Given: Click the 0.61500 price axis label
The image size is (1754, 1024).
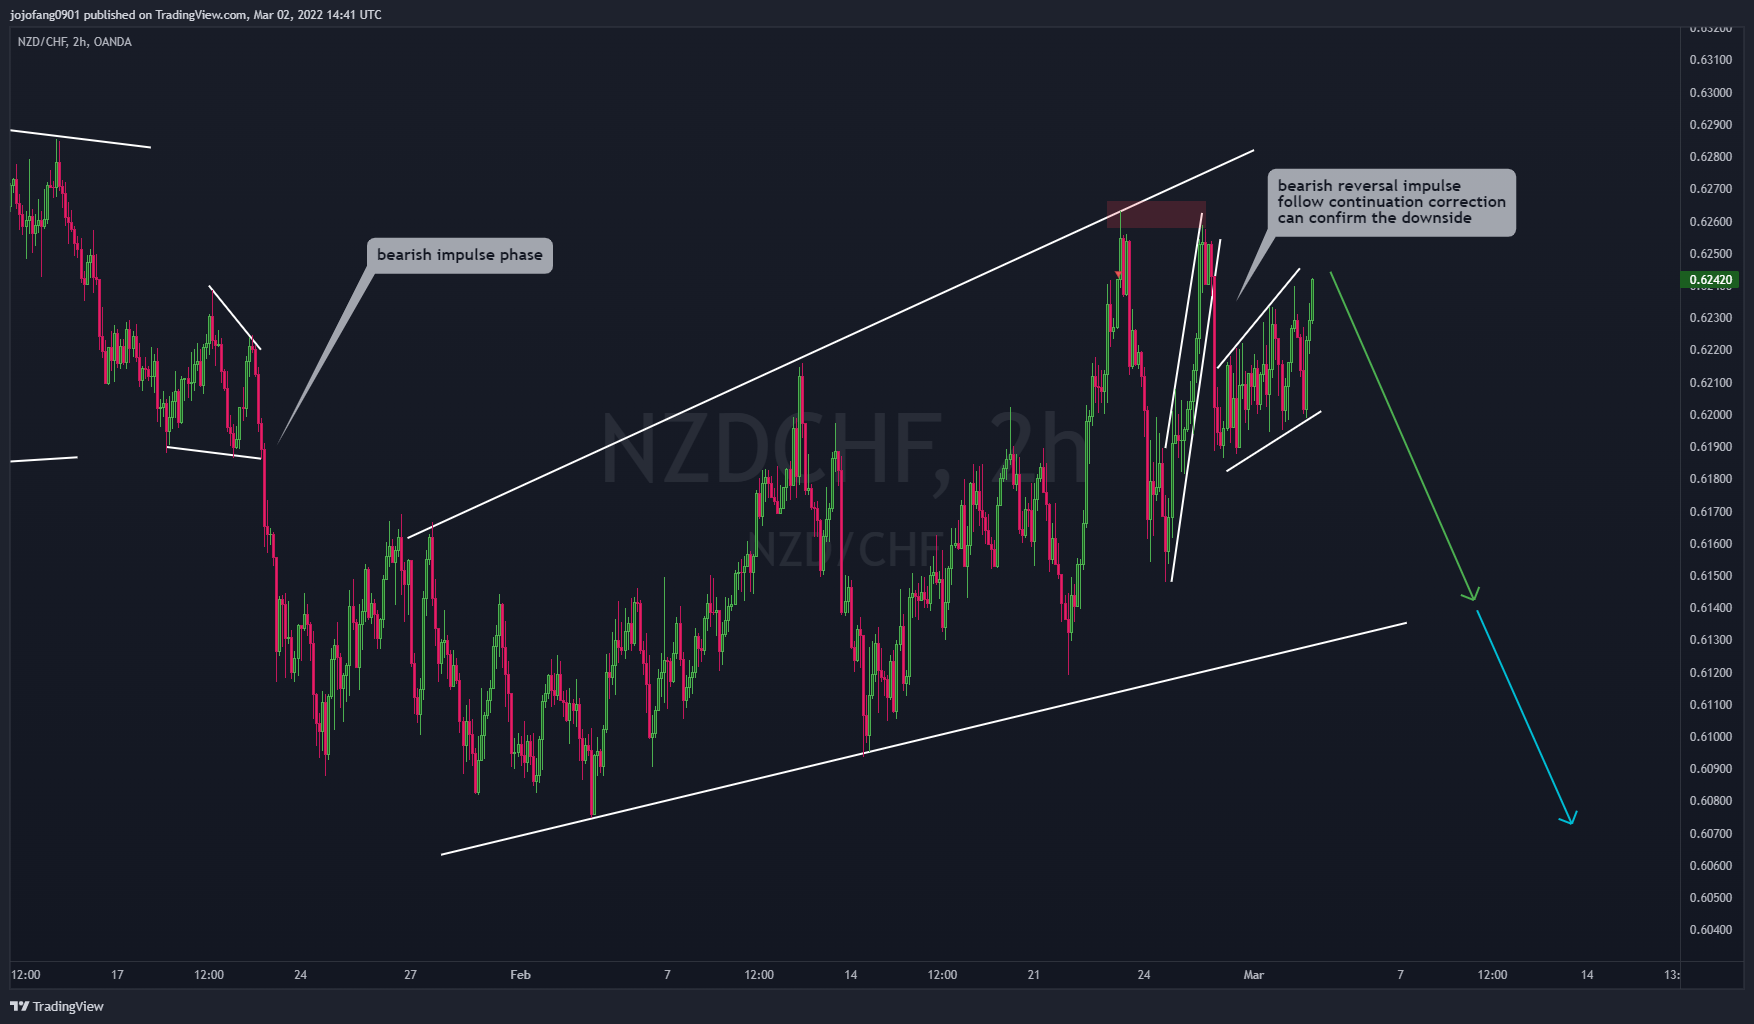Looking at the screenshot, I should coord(1710,576).
